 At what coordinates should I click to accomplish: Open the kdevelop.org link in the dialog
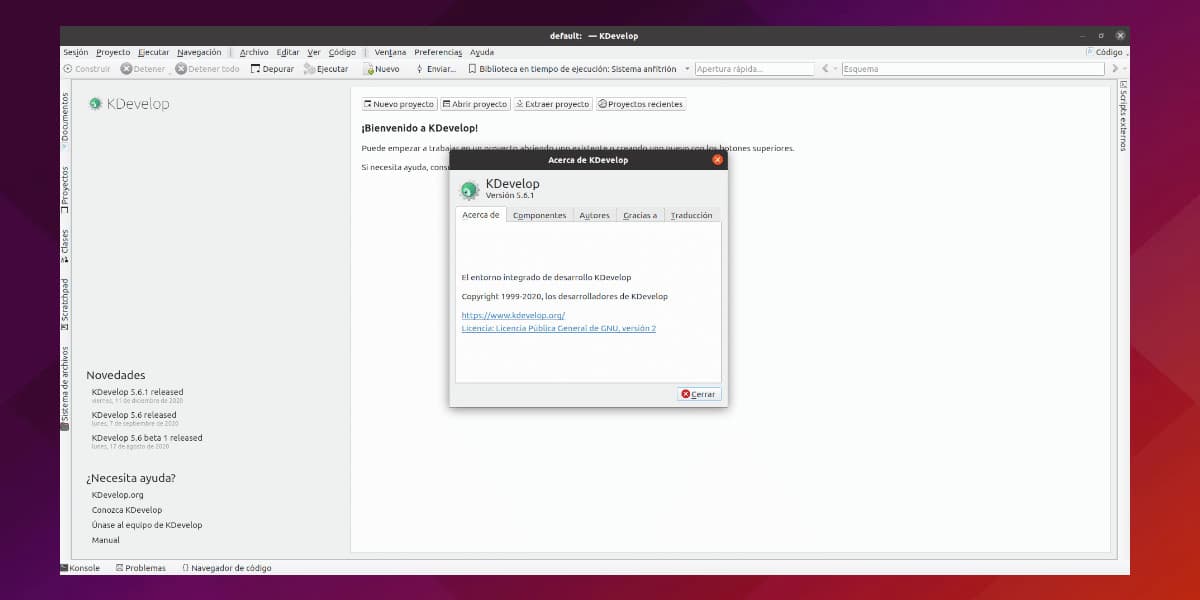(513, 315)
